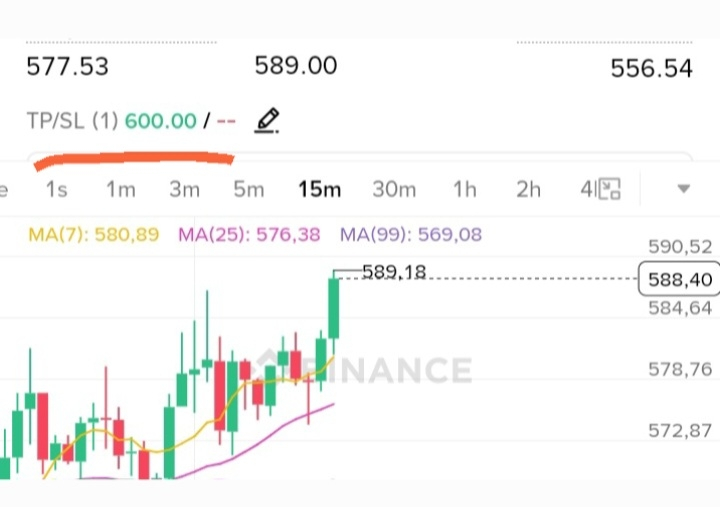The height and width of the screenshot is (507, 720).
Task: Select the 2h timeframe
Action: (x=529, y=189)
